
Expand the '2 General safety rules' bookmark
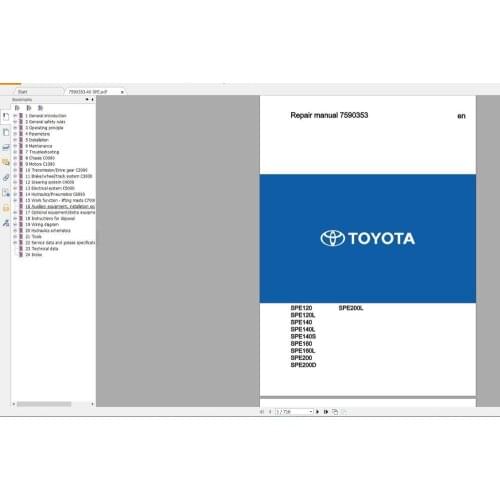tap(15, 122)
